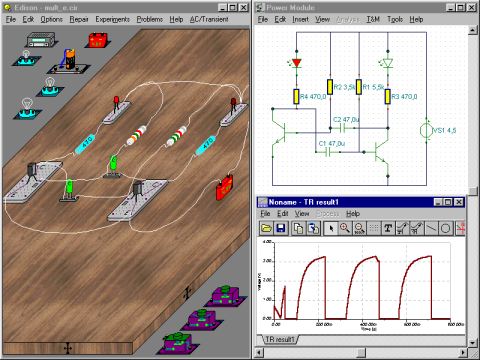Select the pointer arrow tool
Image resolution: width=480 pixels, height=360 pixels.
pyautogui.click(x=331, y=228)
